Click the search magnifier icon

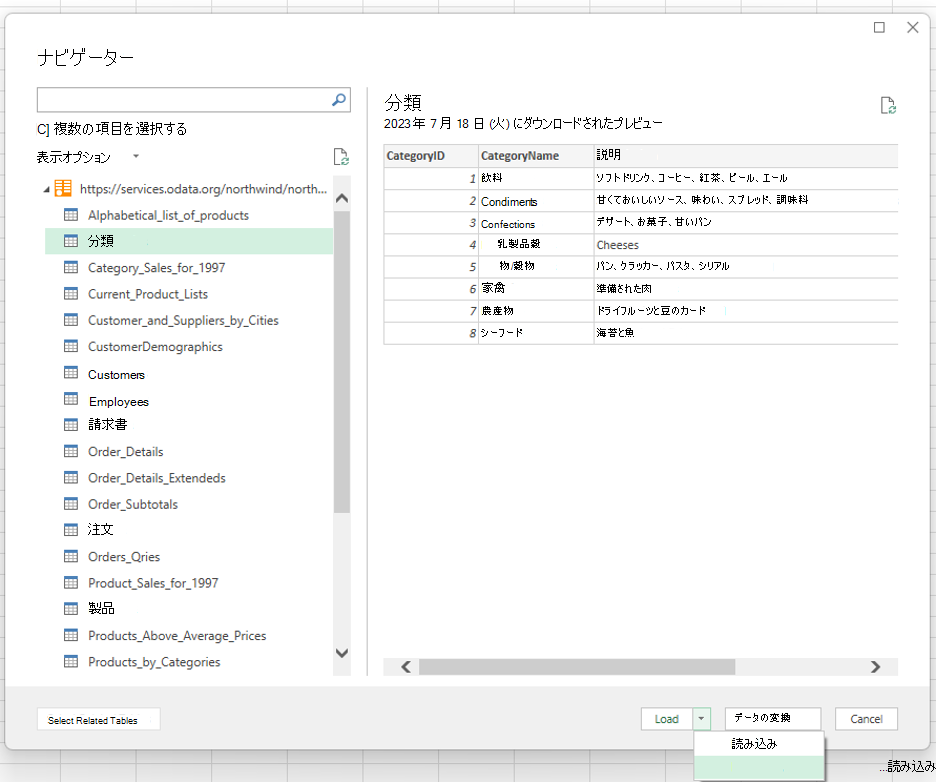(x=338, y=100)
